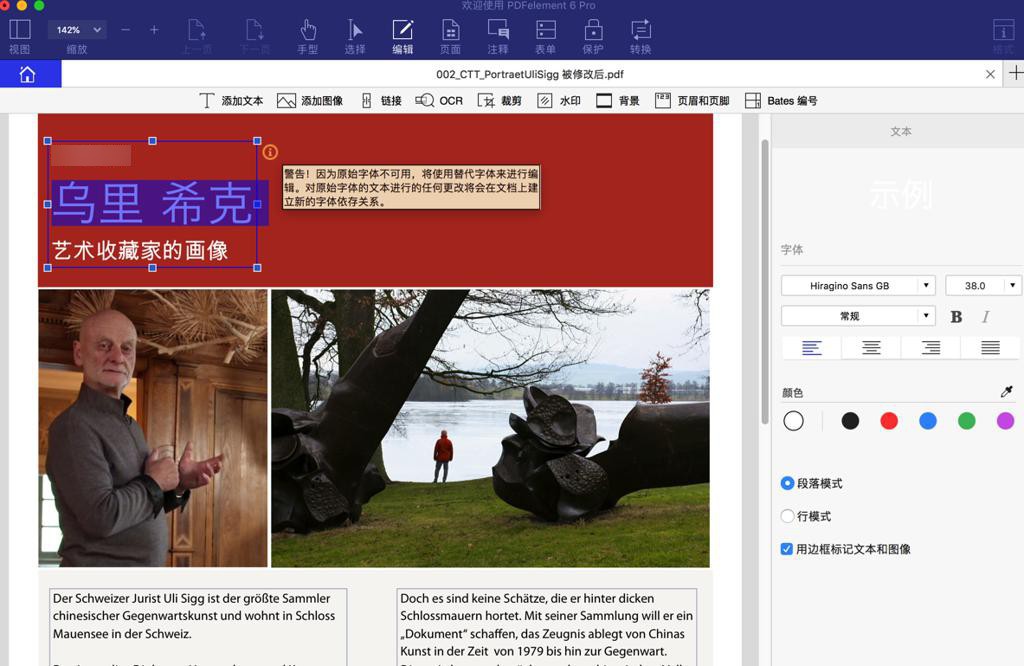Pick color with the eyedropper
The height and width of the screenshot is (666, 1024).
tap(1006, 392)
